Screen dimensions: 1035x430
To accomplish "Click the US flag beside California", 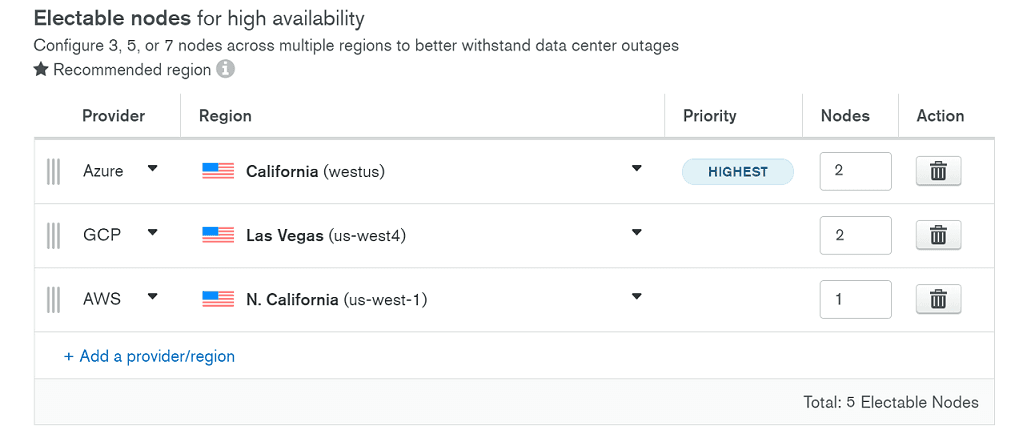I will coord(218,171).
